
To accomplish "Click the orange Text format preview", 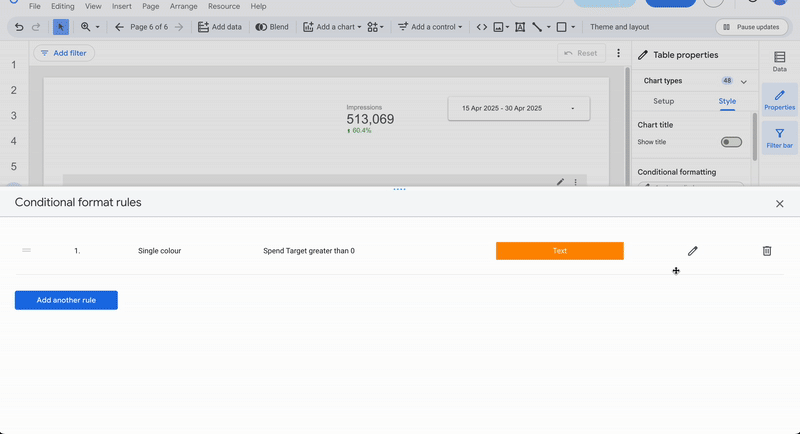I will 560,251.
